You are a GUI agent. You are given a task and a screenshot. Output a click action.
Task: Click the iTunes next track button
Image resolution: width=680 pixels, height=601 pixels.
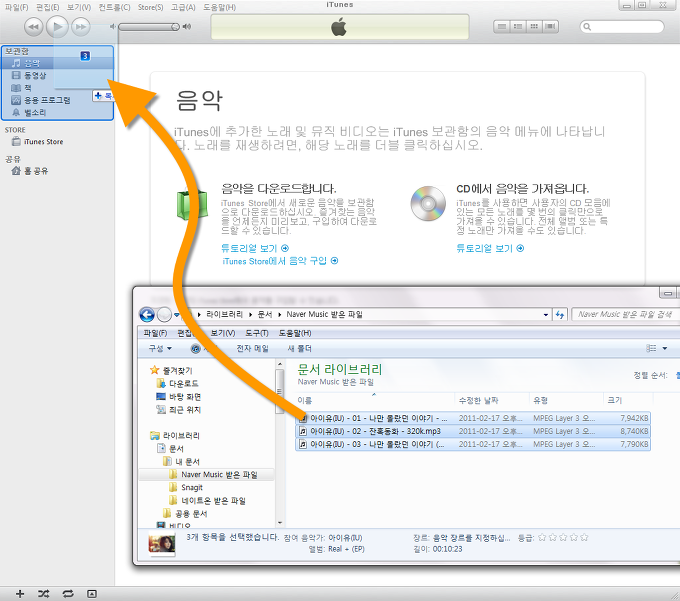pos(81,27)
